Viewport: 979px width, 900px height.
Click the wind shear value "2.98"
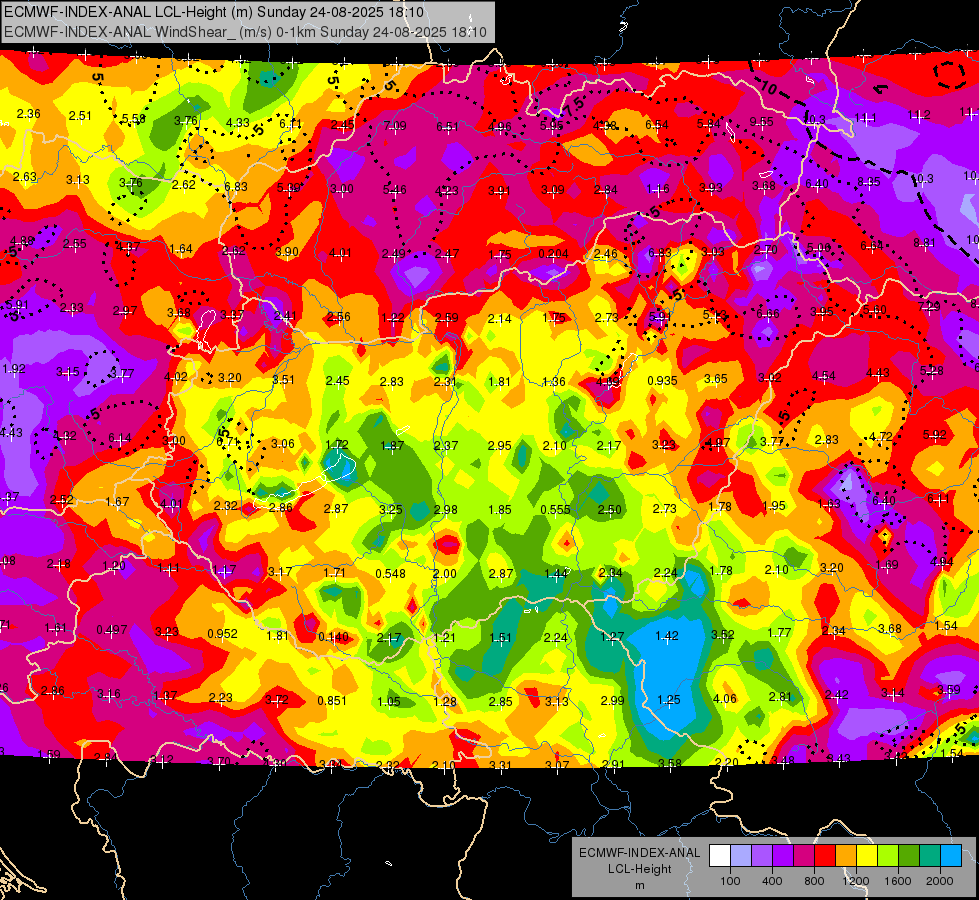(x=446, y=509)
